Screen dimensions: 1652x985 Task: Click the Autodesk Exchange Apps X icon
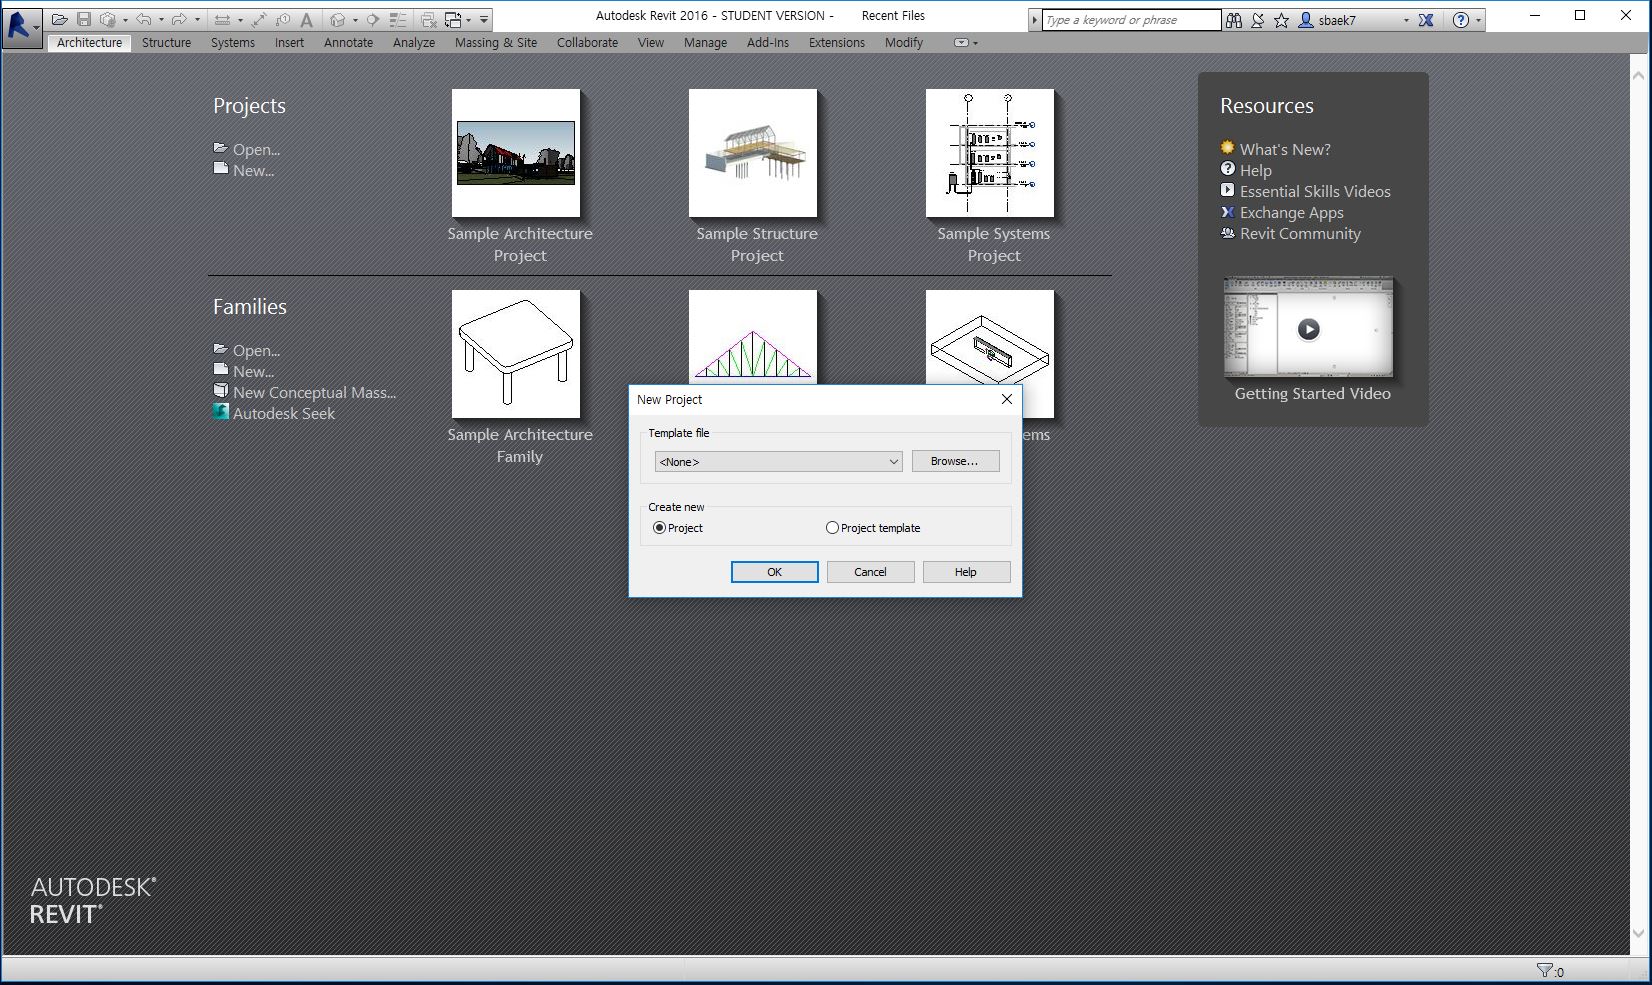click(1426, 20)
